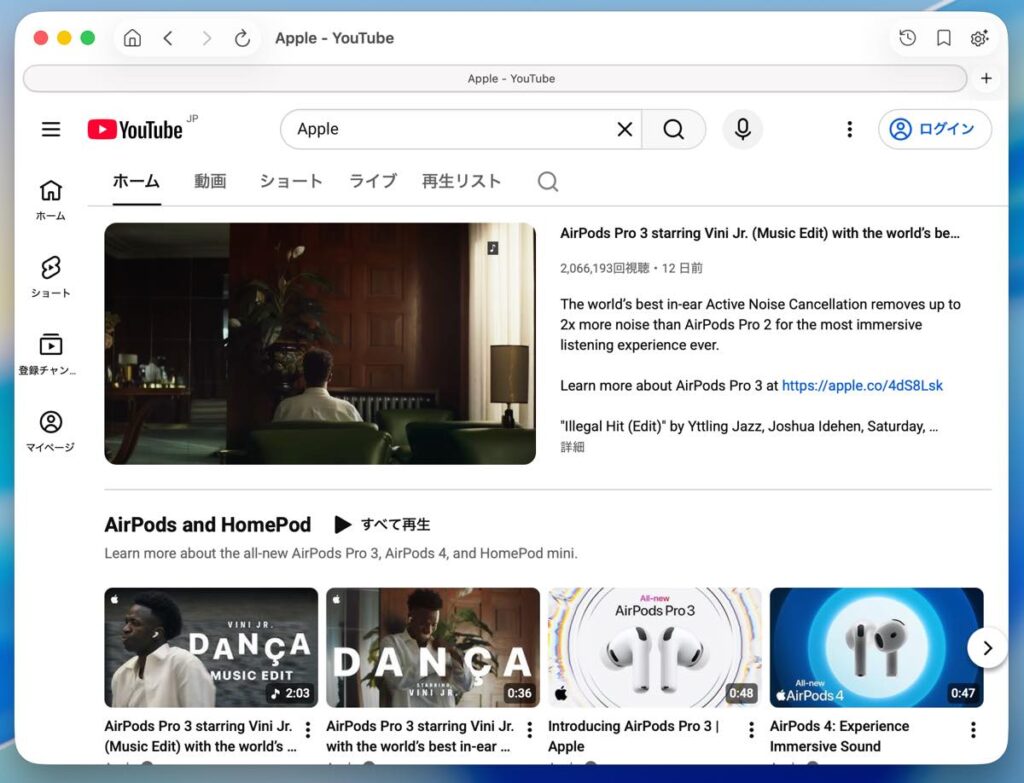Click すべて再生 play all button
This screenshot has width=1024, height=783.
click(x=383, y=524)
